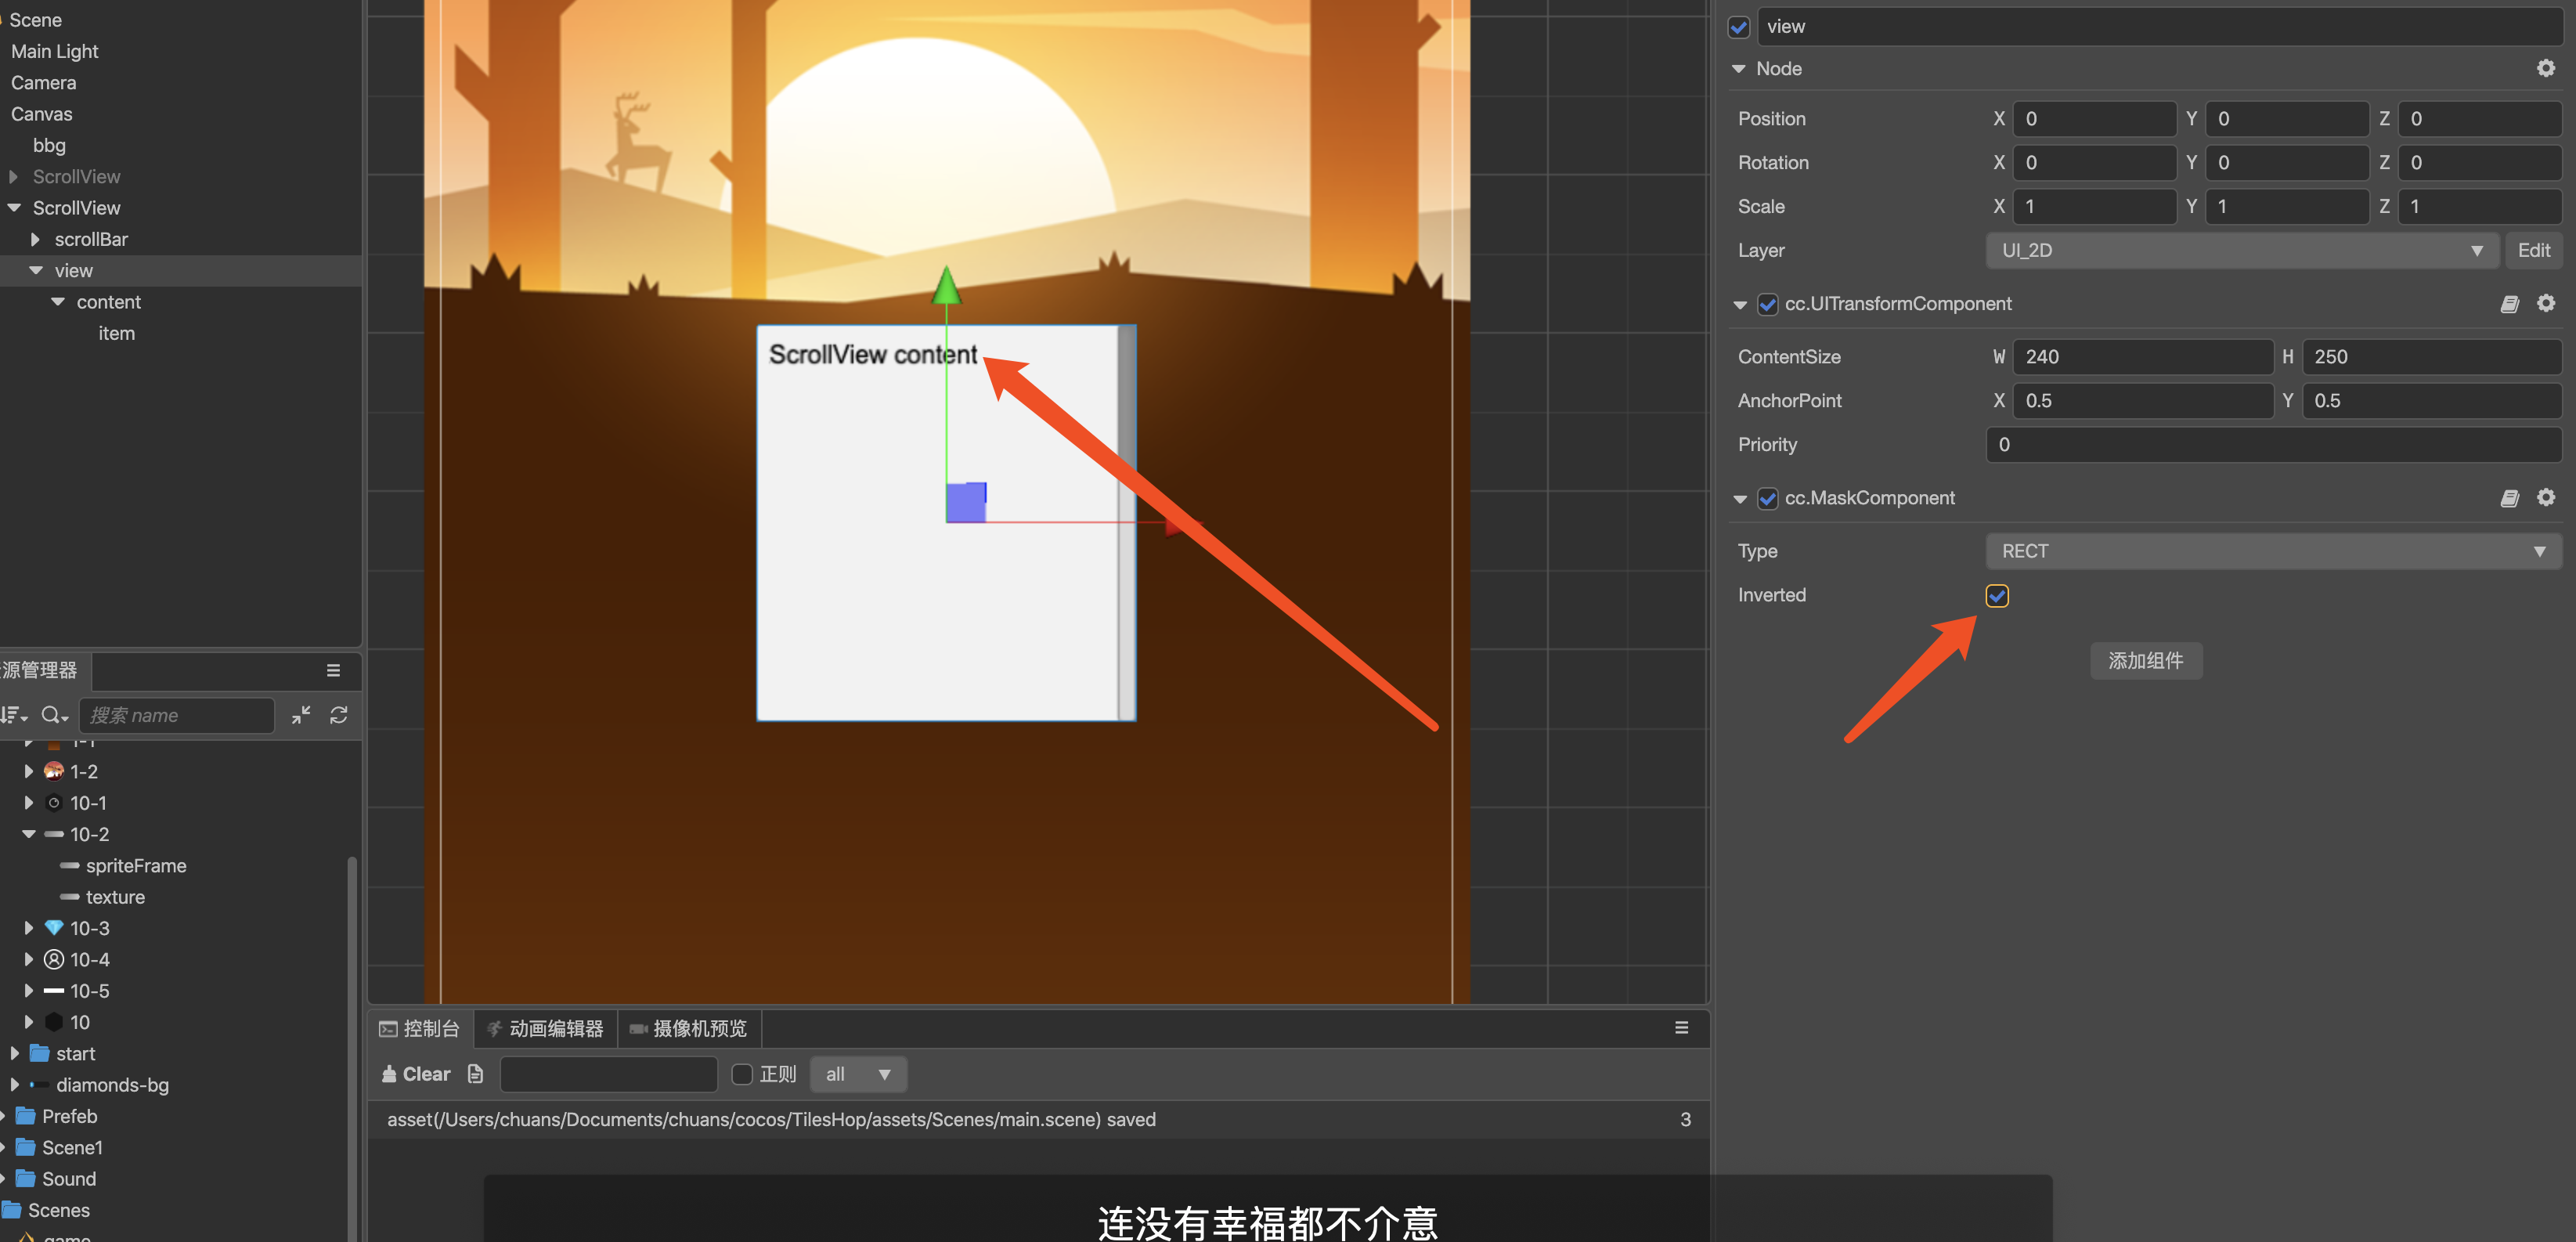Screen dimensions: 2576x1242
Task: Click the Clear console button
Action: 417,1074
